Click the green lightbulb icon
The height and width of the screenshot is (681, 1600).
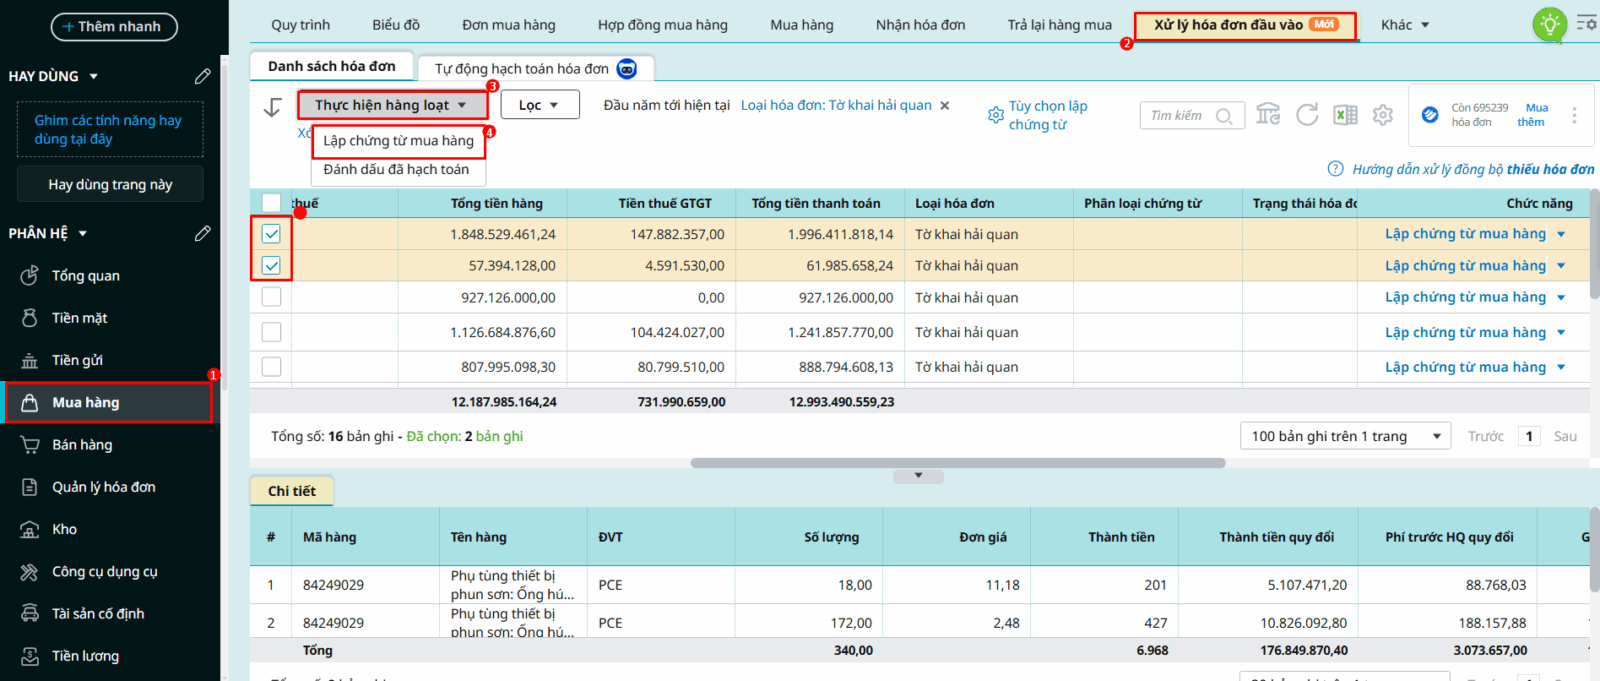[1549, 24]
